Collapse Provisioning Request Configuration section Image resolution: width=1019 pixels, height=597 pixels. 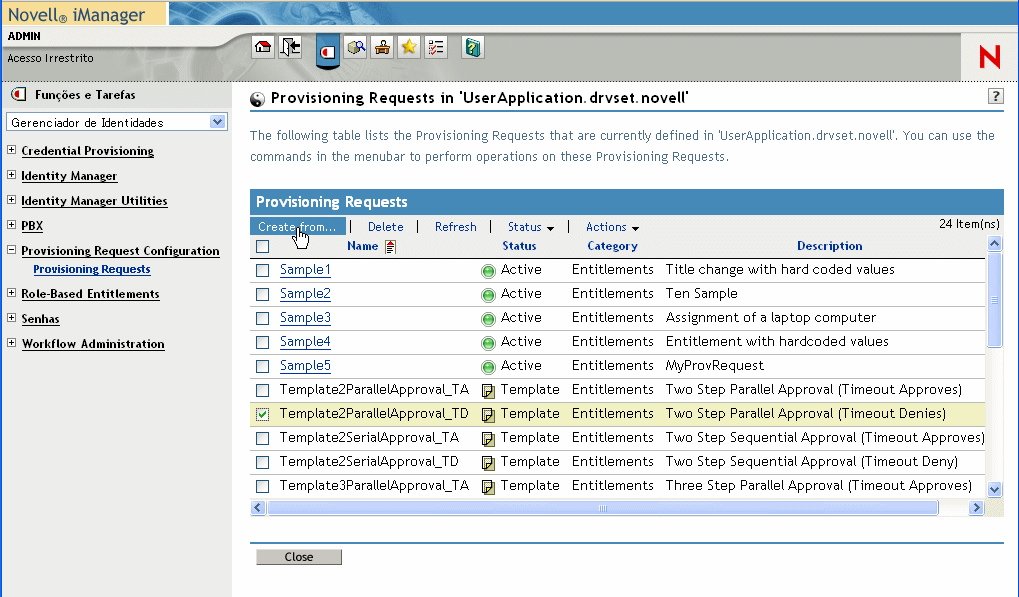click(x=12, y=251)
